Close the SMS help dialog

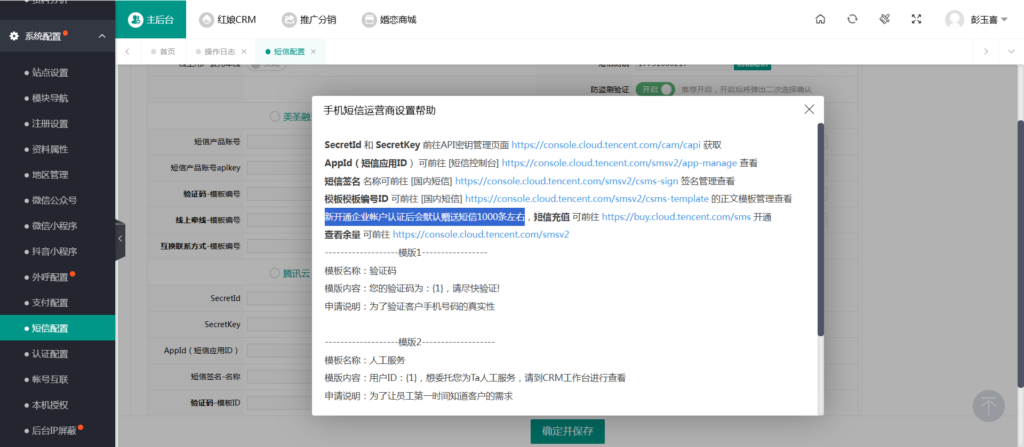click(809, 110)
